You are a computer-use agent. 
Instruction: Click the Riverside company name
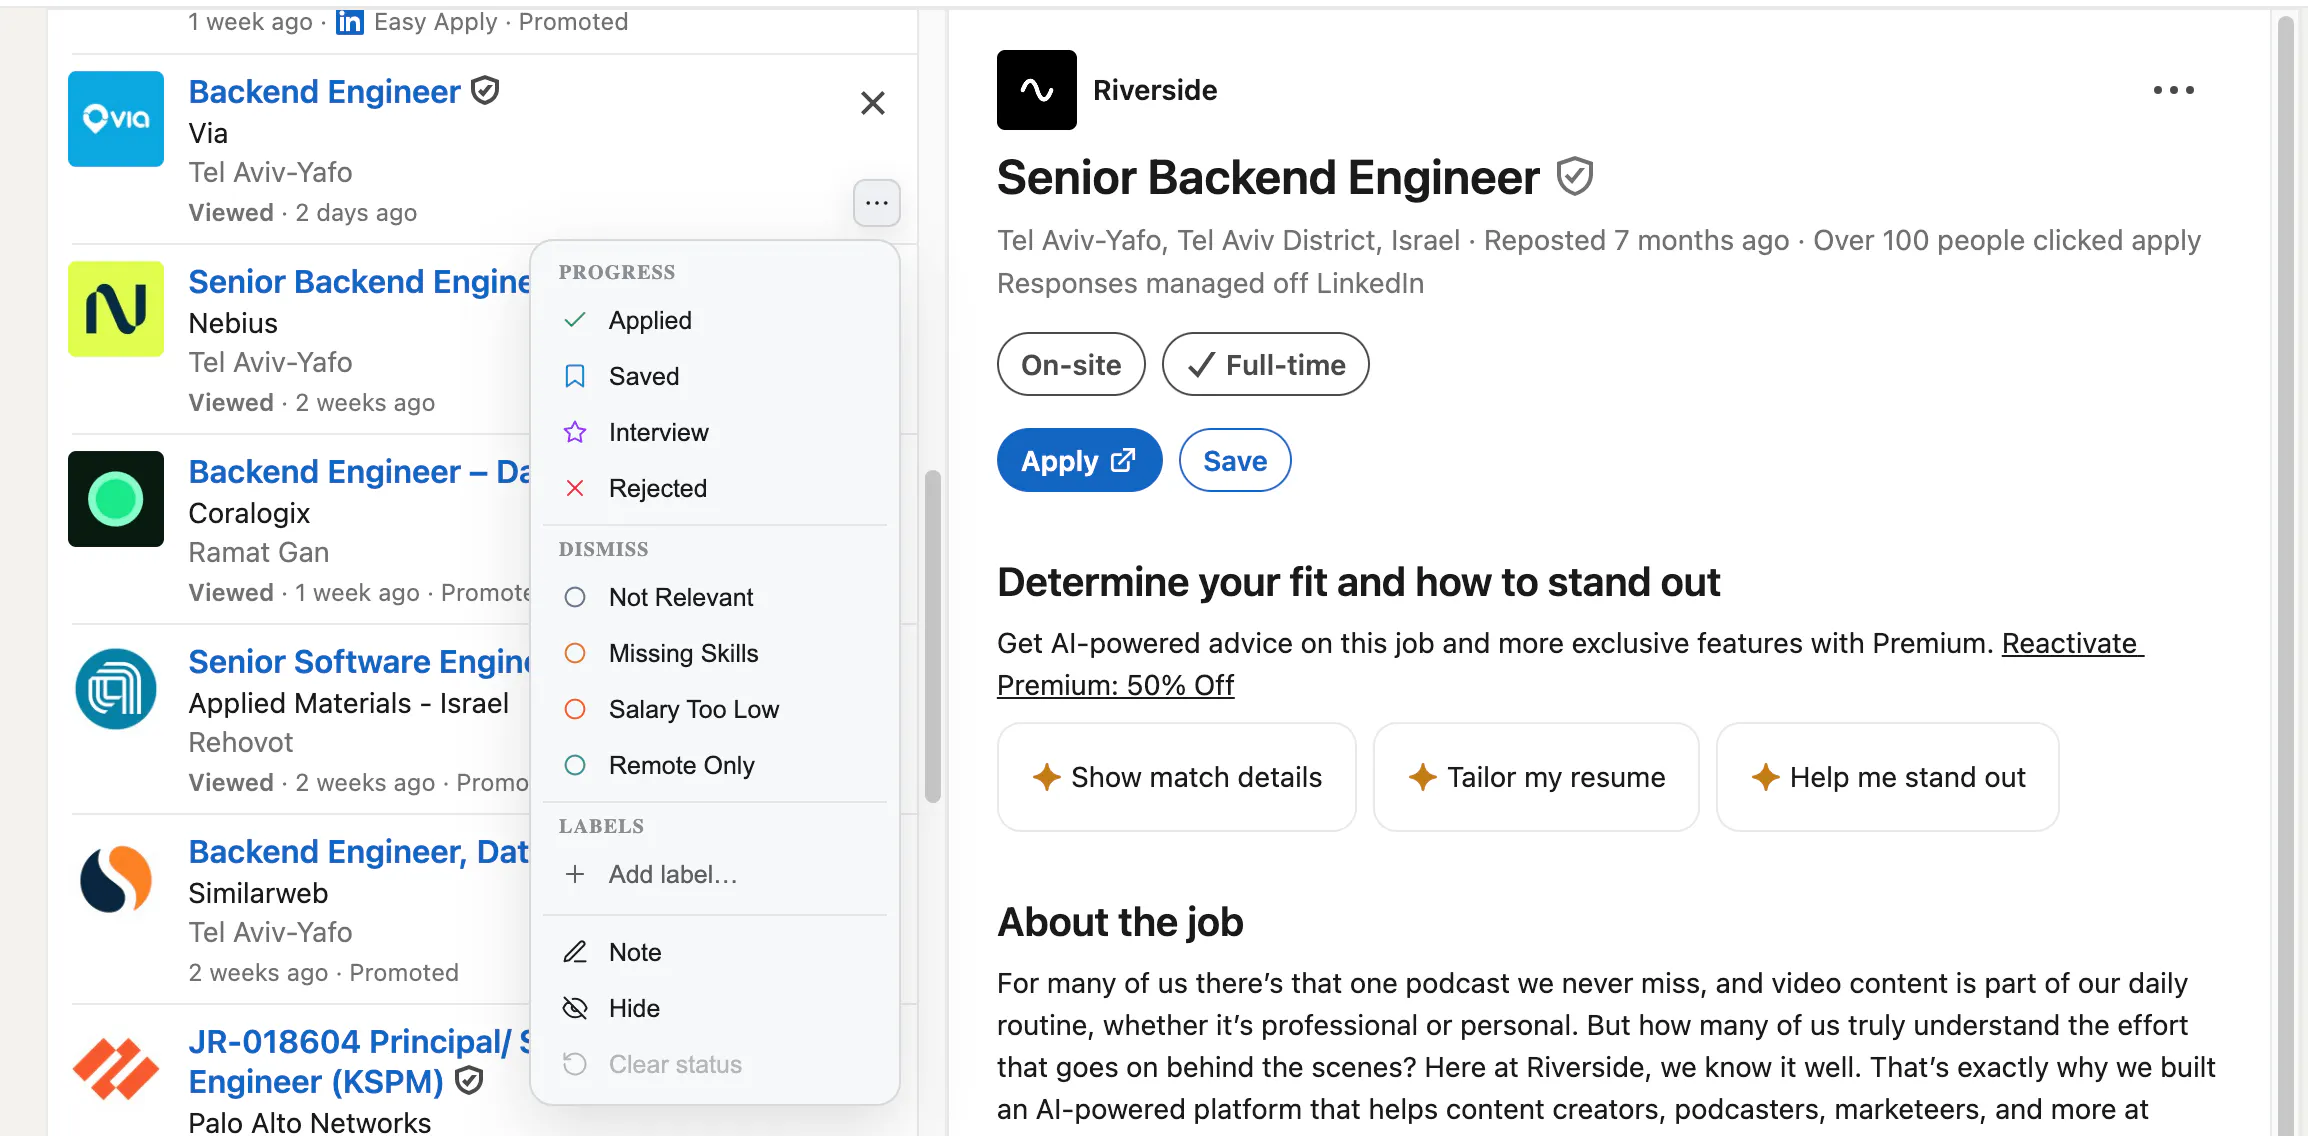click(x=1155, y=90)
